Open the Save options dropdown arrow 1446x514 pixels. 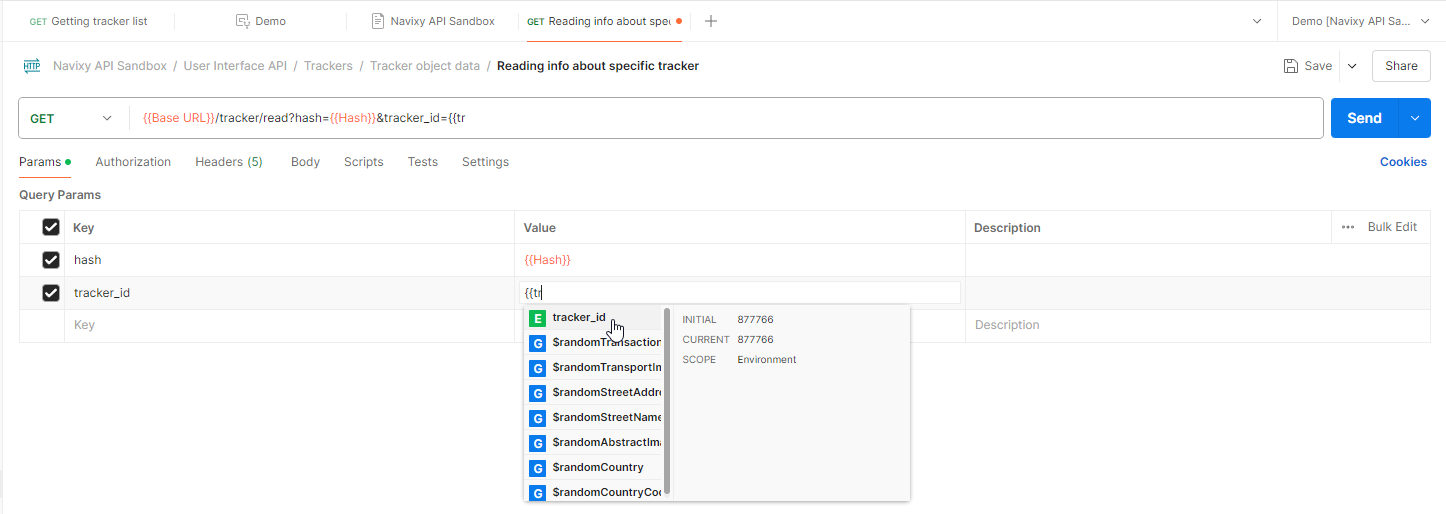(x=1352, y=66)
